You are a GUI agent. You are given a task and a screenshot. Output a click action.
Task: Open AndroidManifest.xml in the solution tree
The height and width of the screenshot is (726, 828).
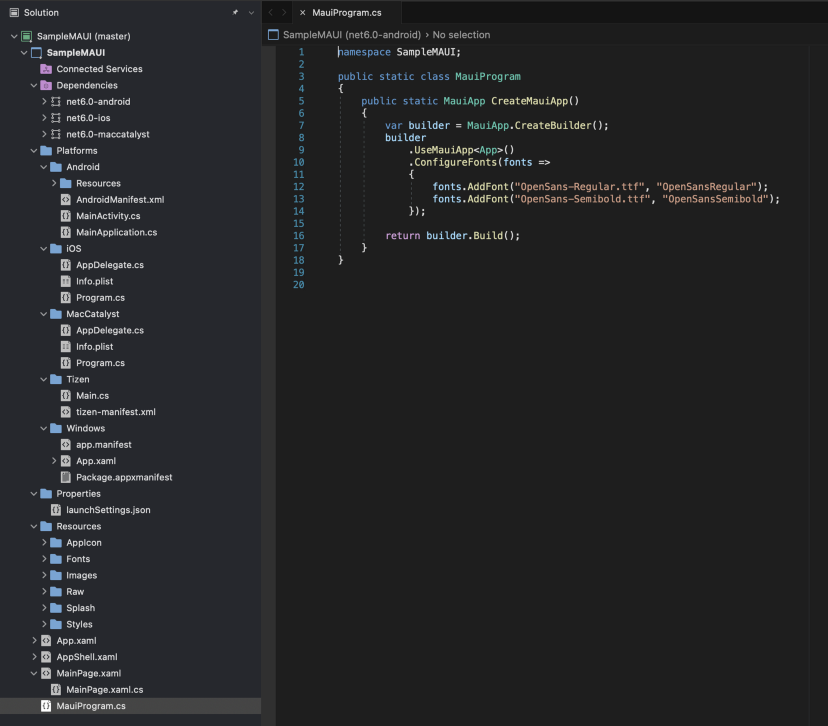pos(120,200)
